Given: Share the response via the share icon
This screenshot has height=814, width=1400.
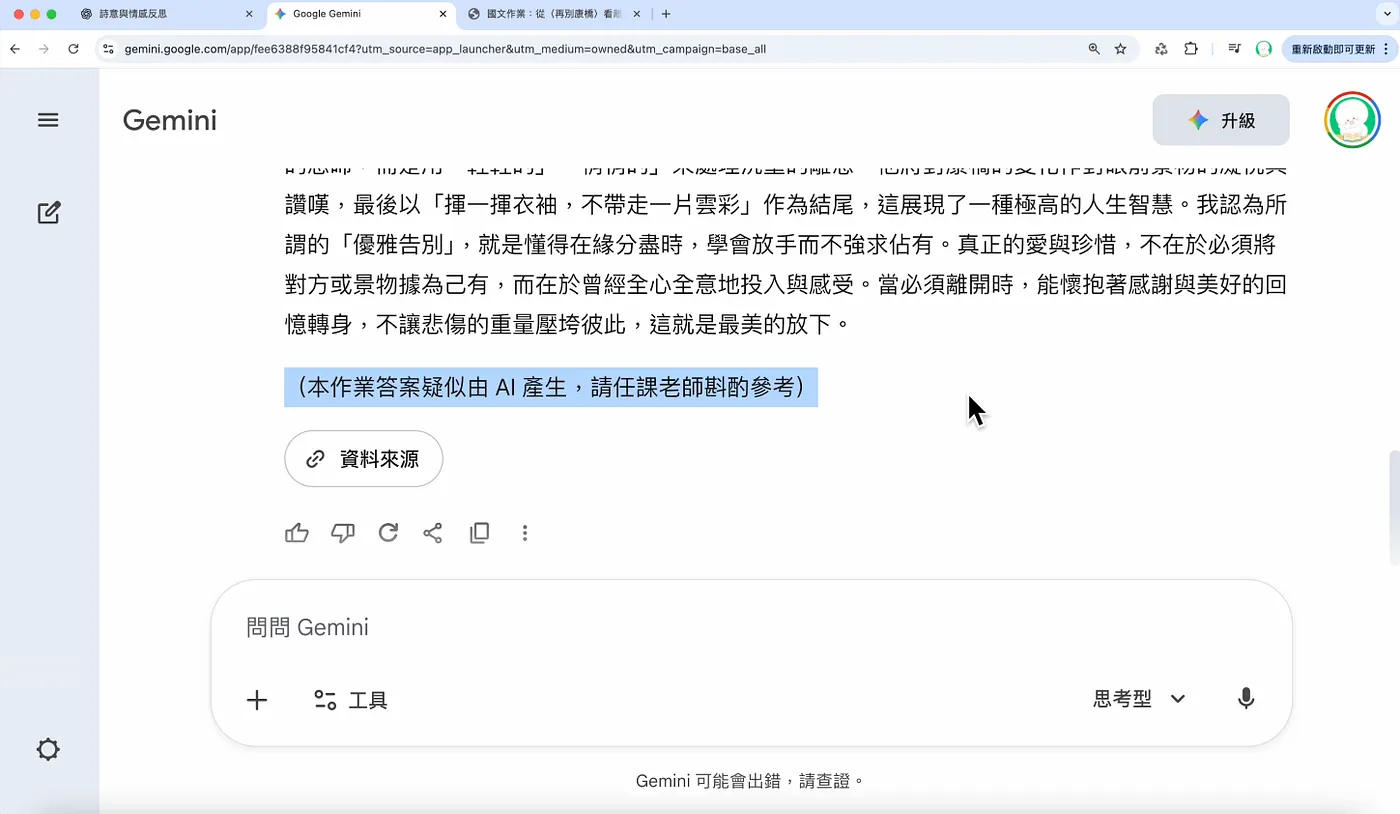Looking at the screenshot, I should pos(433,533).
